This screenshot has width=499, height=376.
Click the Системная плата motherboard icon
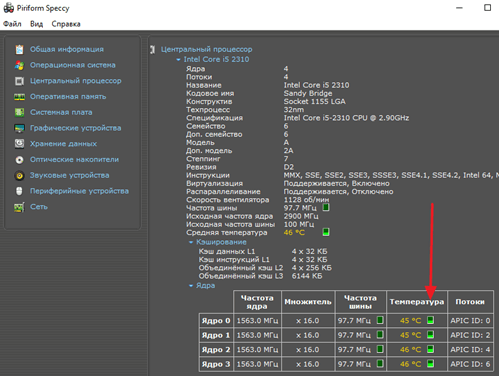(x=19, y=112)
